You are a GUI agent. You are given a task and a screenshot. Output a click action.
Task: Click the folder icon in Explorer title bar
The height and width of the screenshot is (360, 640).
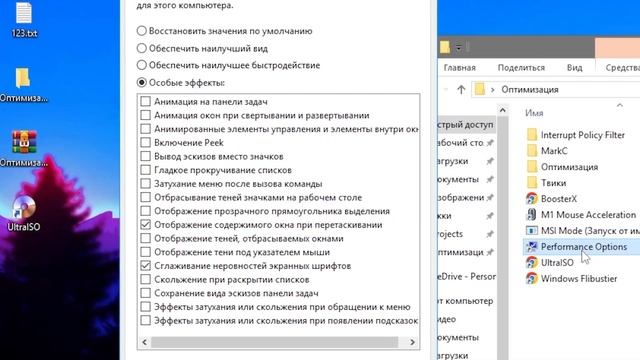(x=445, y=47)
